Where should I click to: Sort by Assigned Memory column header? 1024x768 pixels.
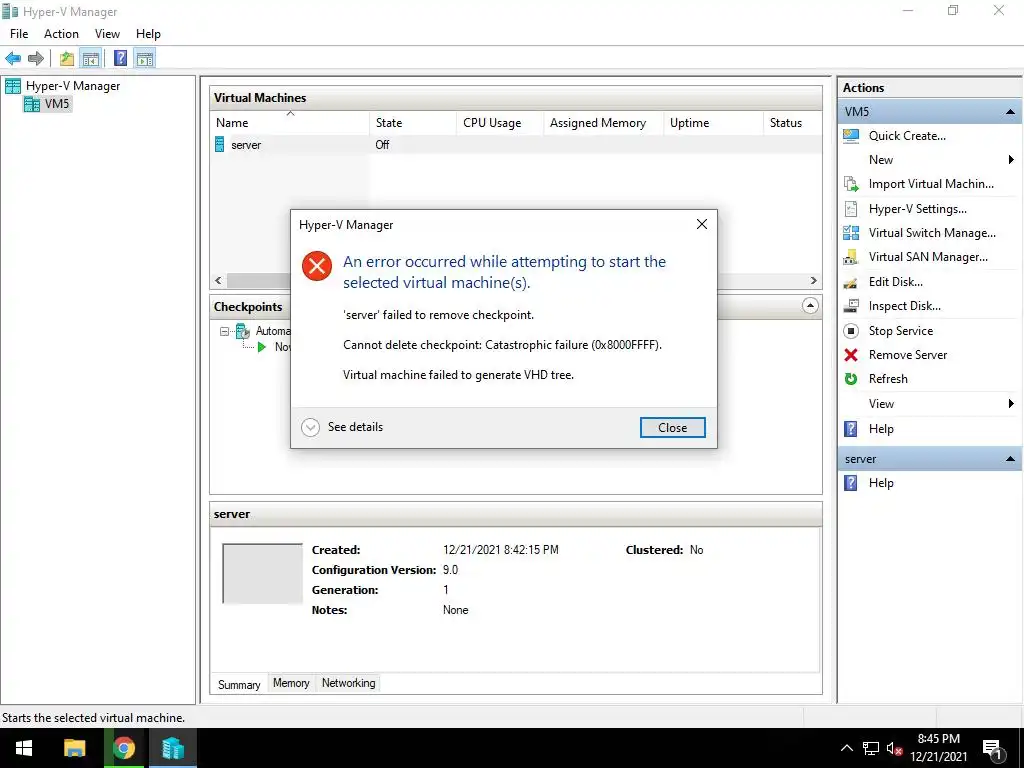point(603,123)
